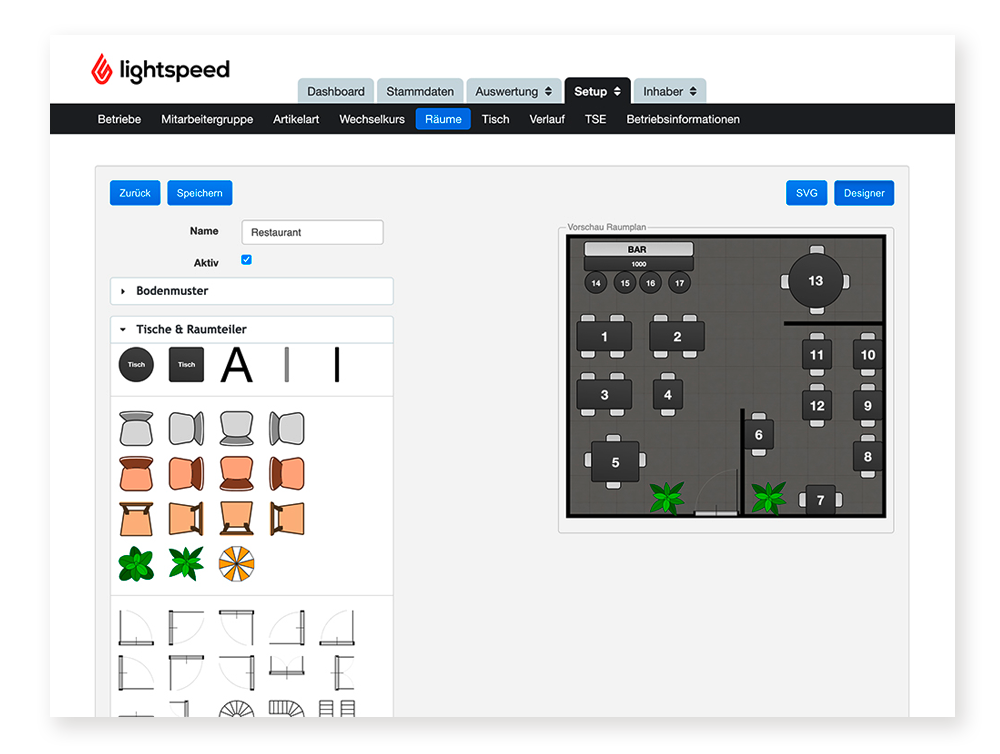Collapse the Tische & Raumteiler section
Screen dimensions: 1000x754
(x=251, y=329)
